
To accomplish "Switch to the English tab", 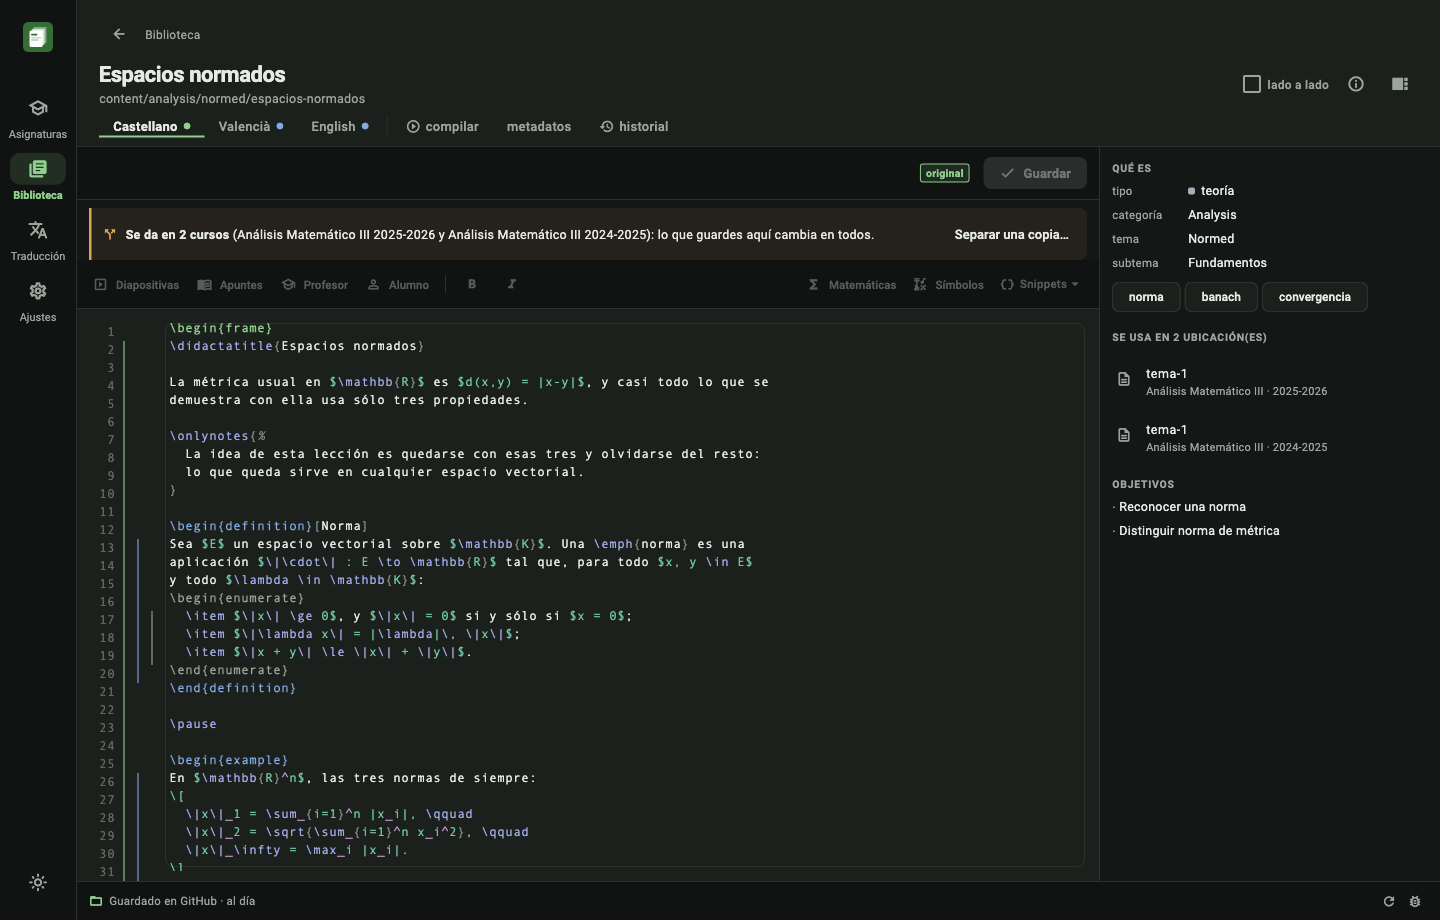I will click(x=340, y=126).
